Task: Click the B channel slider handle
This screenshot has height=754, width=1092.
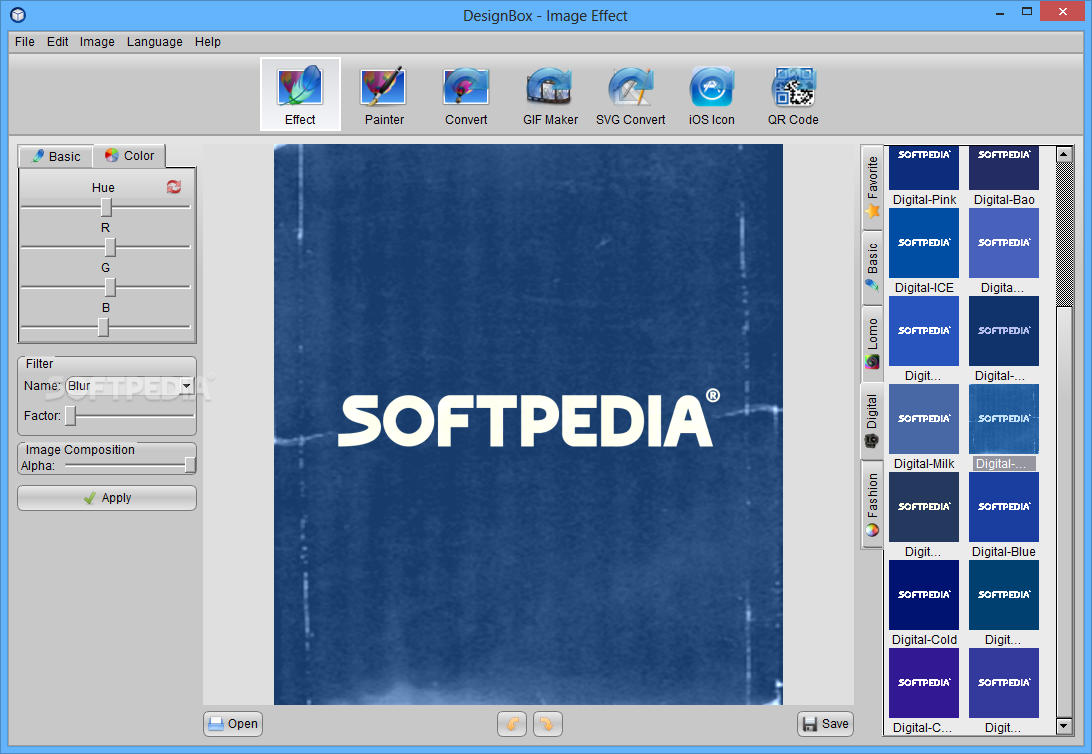Action: tap(103, 327)
